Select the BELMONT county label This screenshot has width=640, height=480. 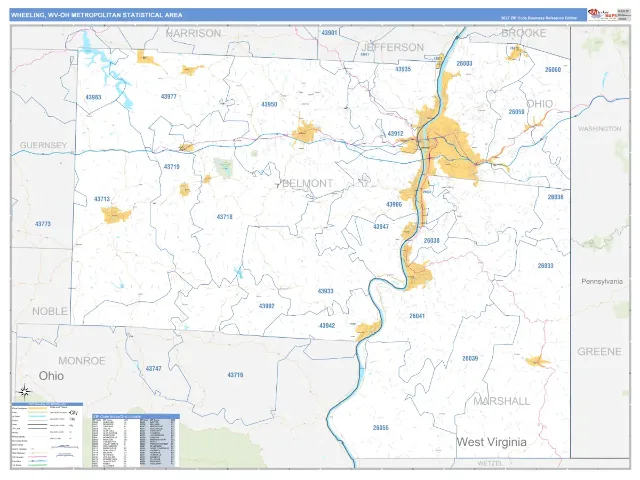point(308,184)
